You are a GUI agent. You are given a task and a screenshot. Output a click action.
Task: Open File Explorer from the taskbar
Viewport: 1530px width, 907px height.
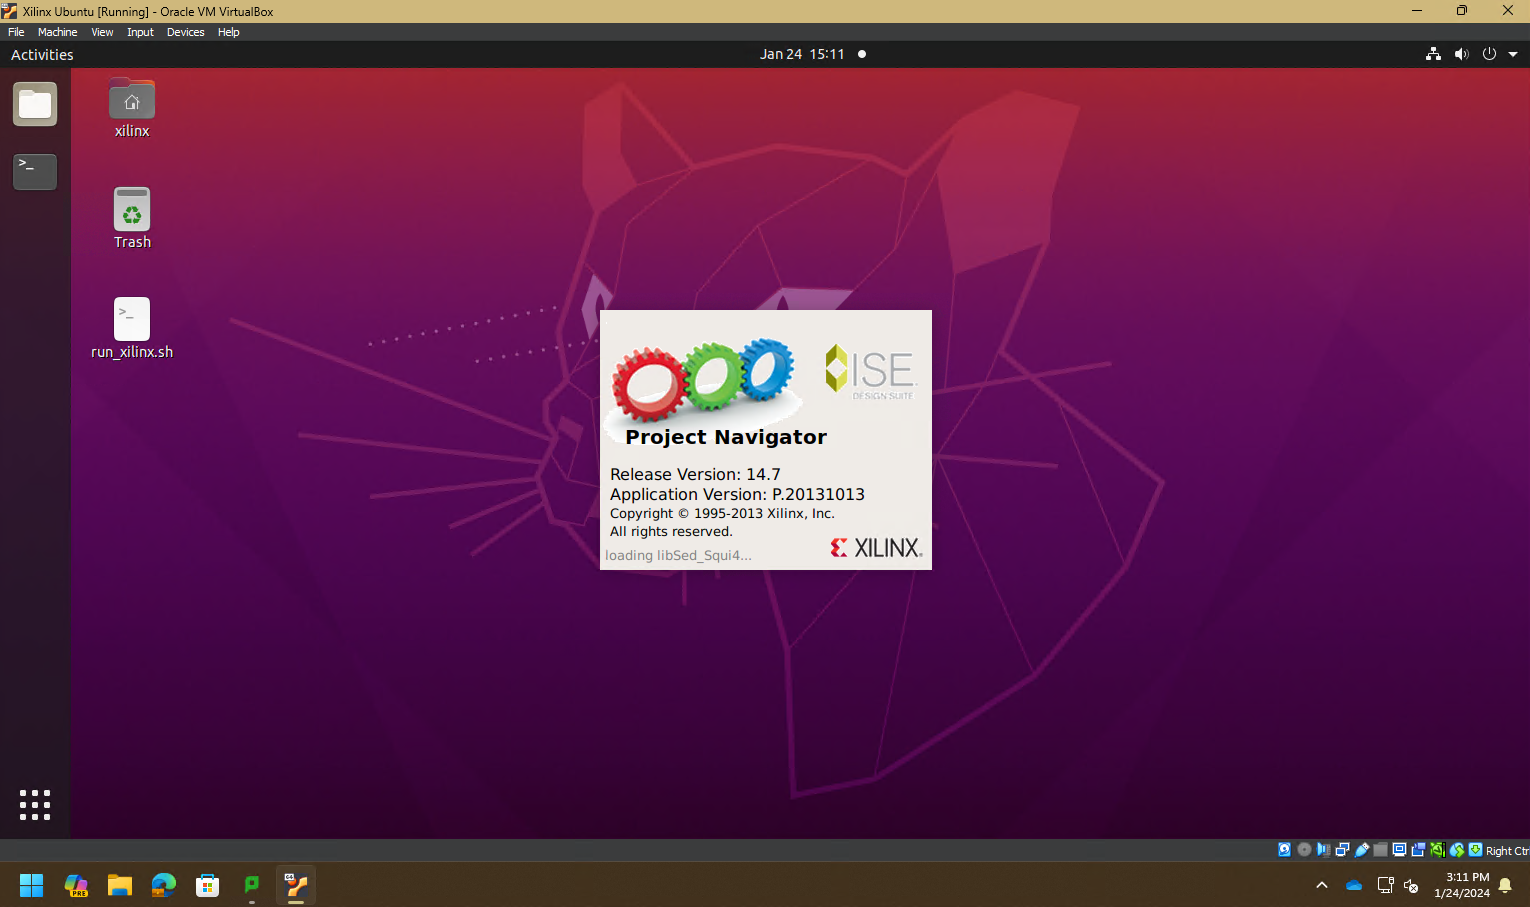tap(120, 885)
